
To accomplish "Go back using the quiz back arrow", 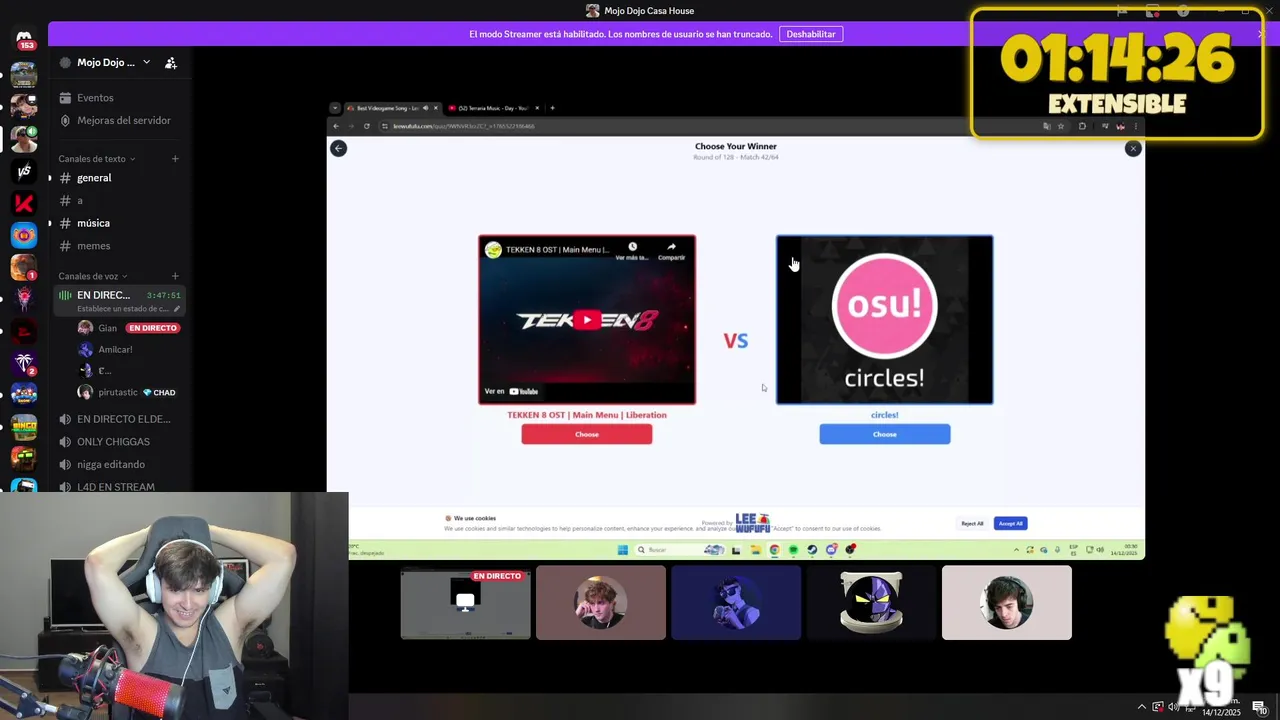I will (x=338, y=148).
